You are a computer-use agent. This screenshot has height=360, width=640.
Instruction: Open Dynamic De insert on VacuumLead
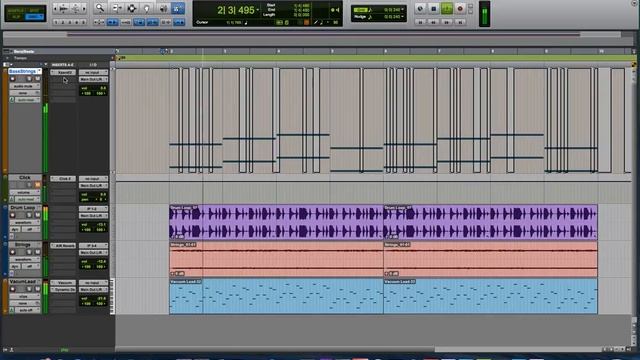click(x=63, y=289)
